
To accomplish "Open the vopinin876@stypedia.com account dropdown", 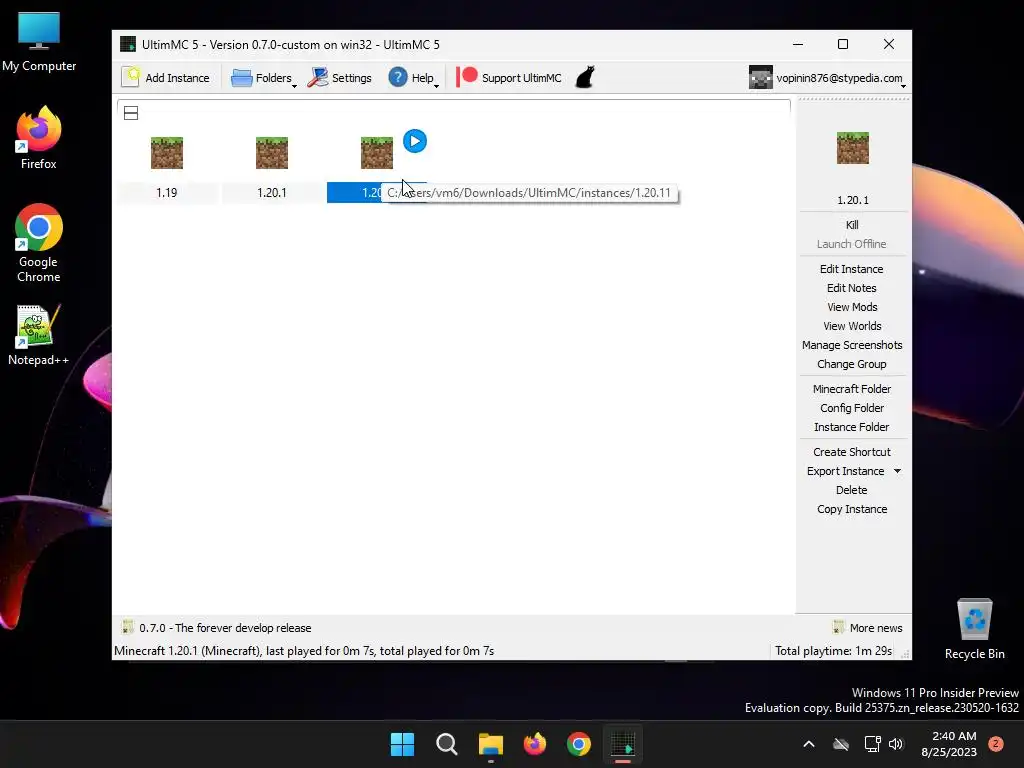I will [x=827, y=78].
